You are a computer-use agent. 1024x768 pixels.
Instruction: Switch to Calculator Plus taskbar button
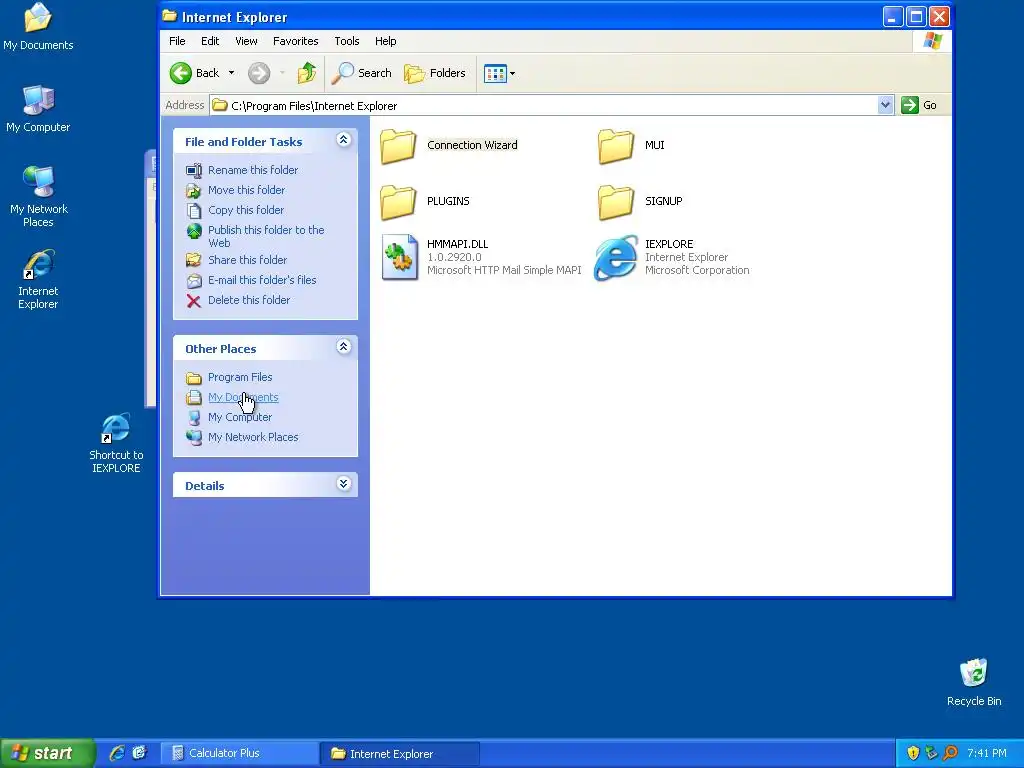[239, 754]
